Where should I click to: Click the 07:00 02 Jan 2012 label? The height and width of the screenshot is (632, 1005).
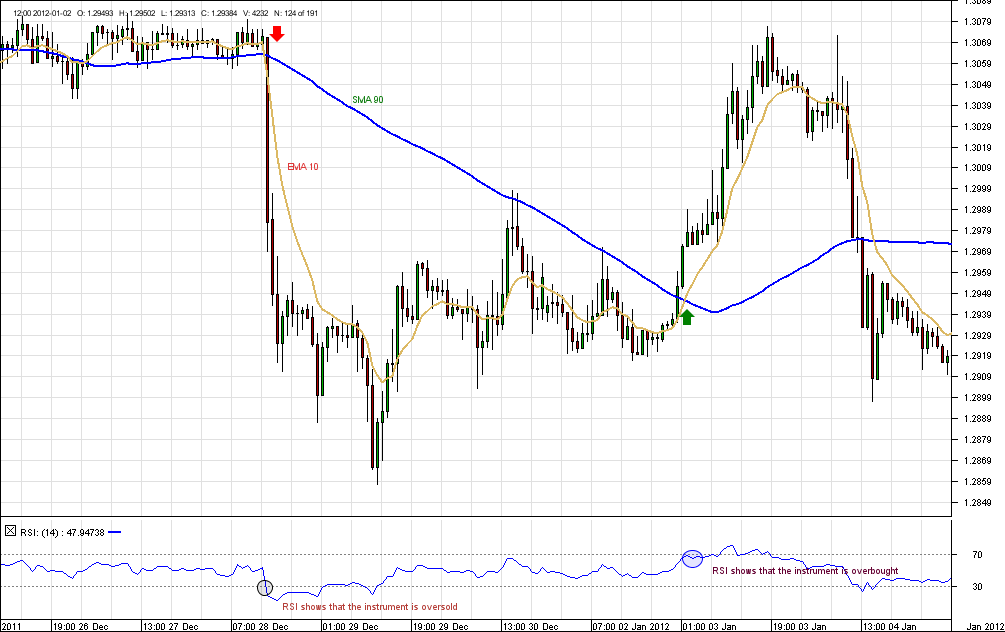631,626
